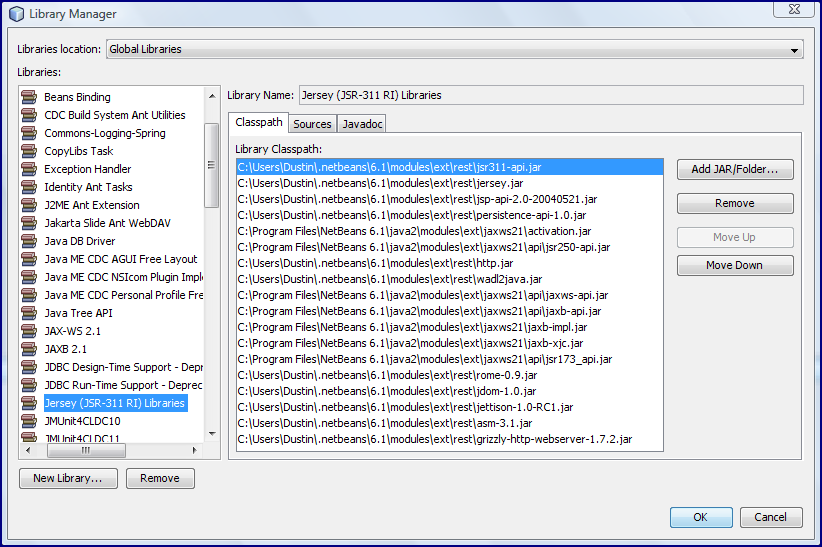Click the J2ME Ant Extension library icon
This screenshot has width=822, height=547.
pos(29,205)
